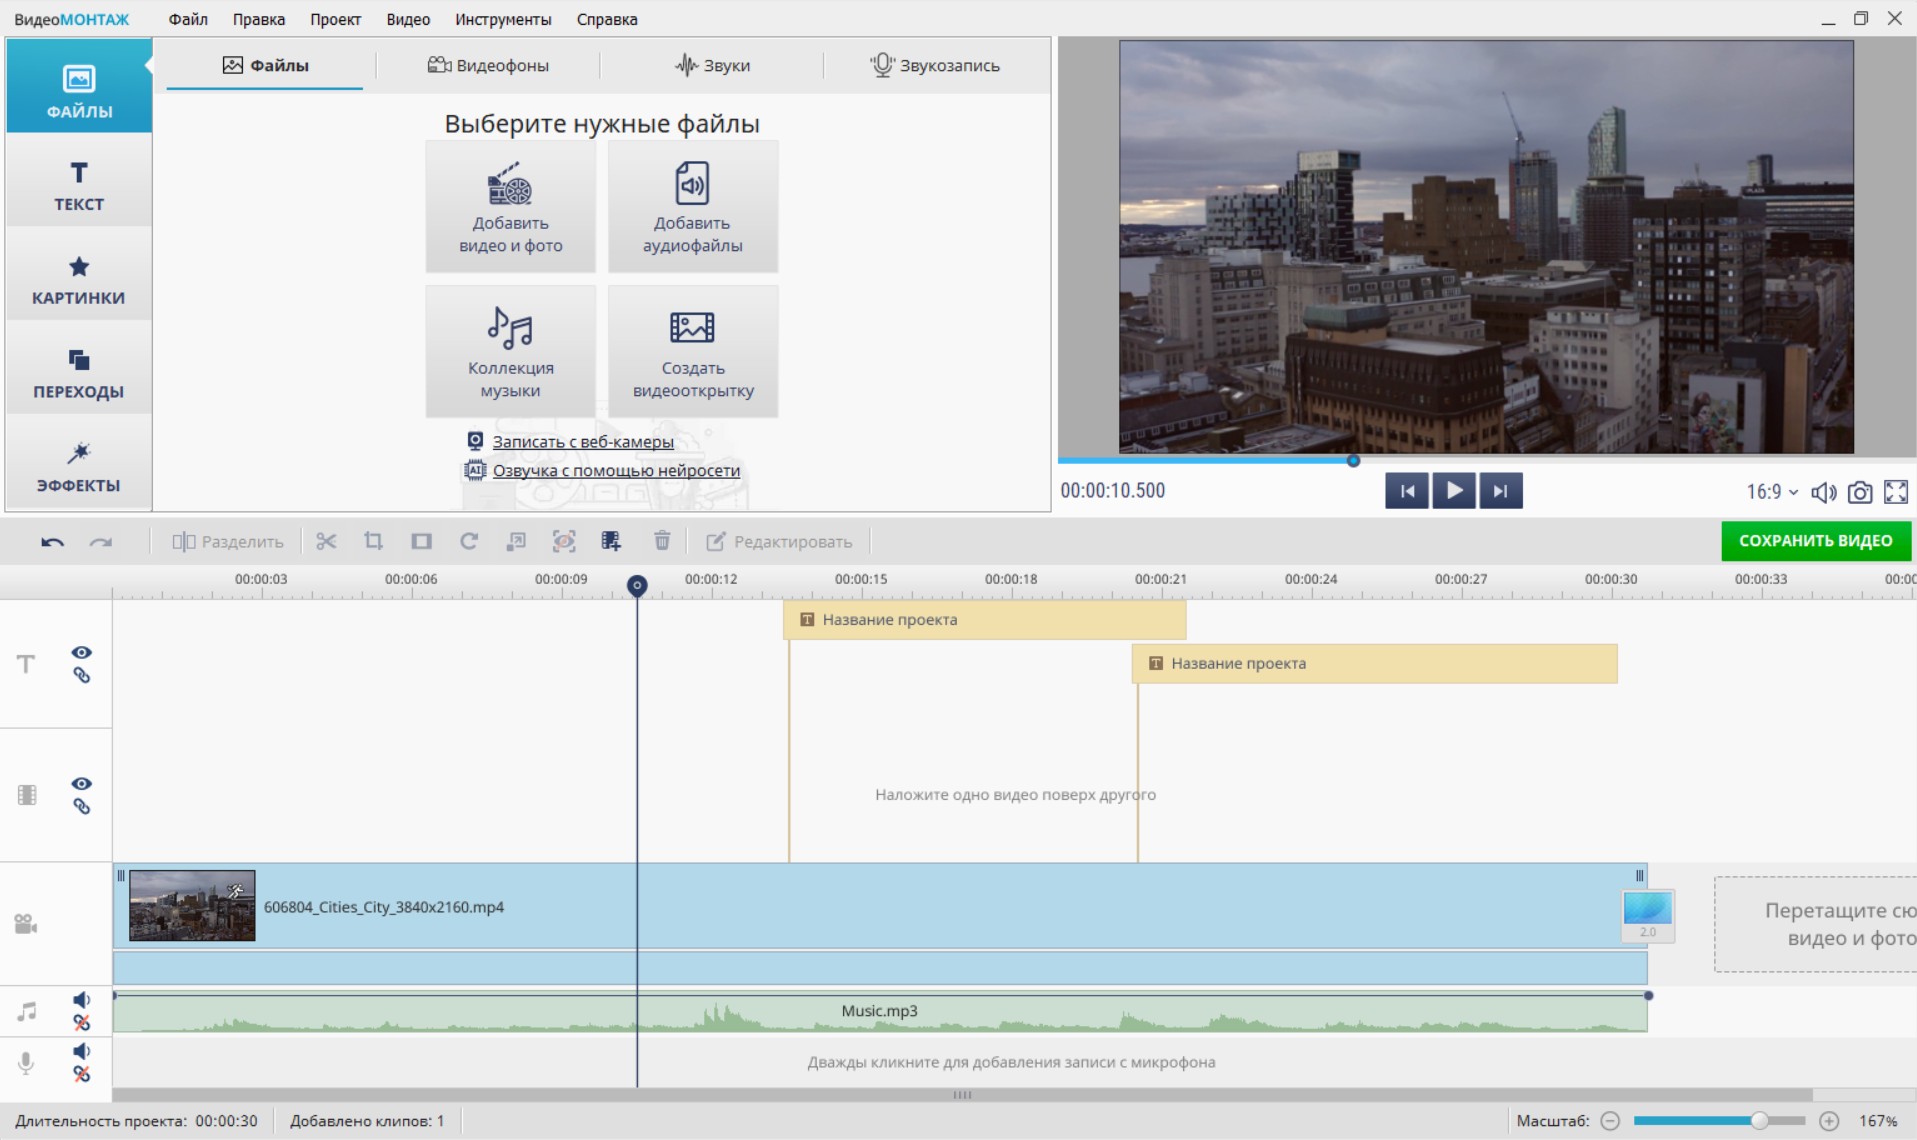Screen dimensions: 1917x1140
Task: Open the 16:9 aspect ratio dropdown
Action: [x=1772, y=492]
